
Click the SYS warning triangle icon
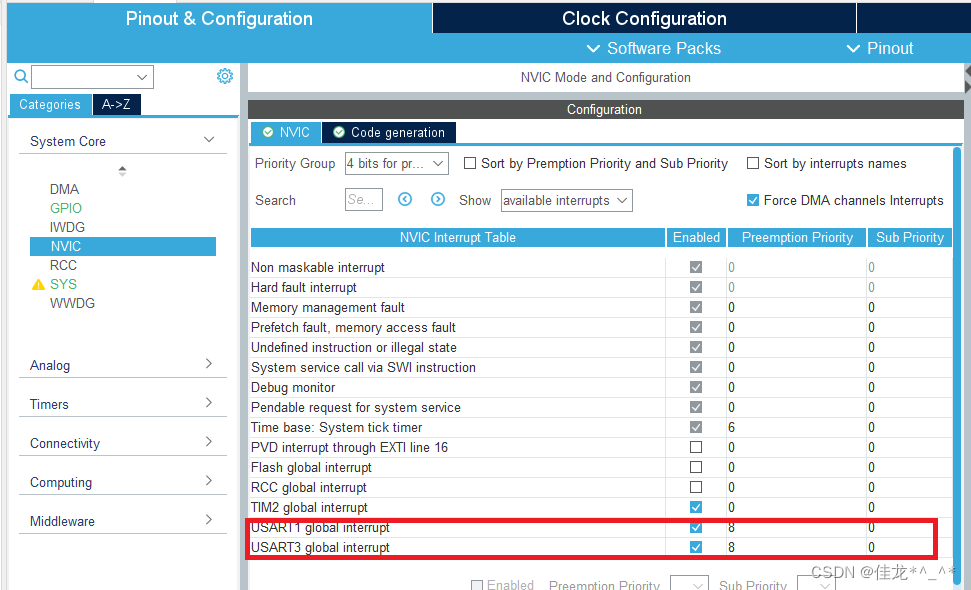coord(38,284)
